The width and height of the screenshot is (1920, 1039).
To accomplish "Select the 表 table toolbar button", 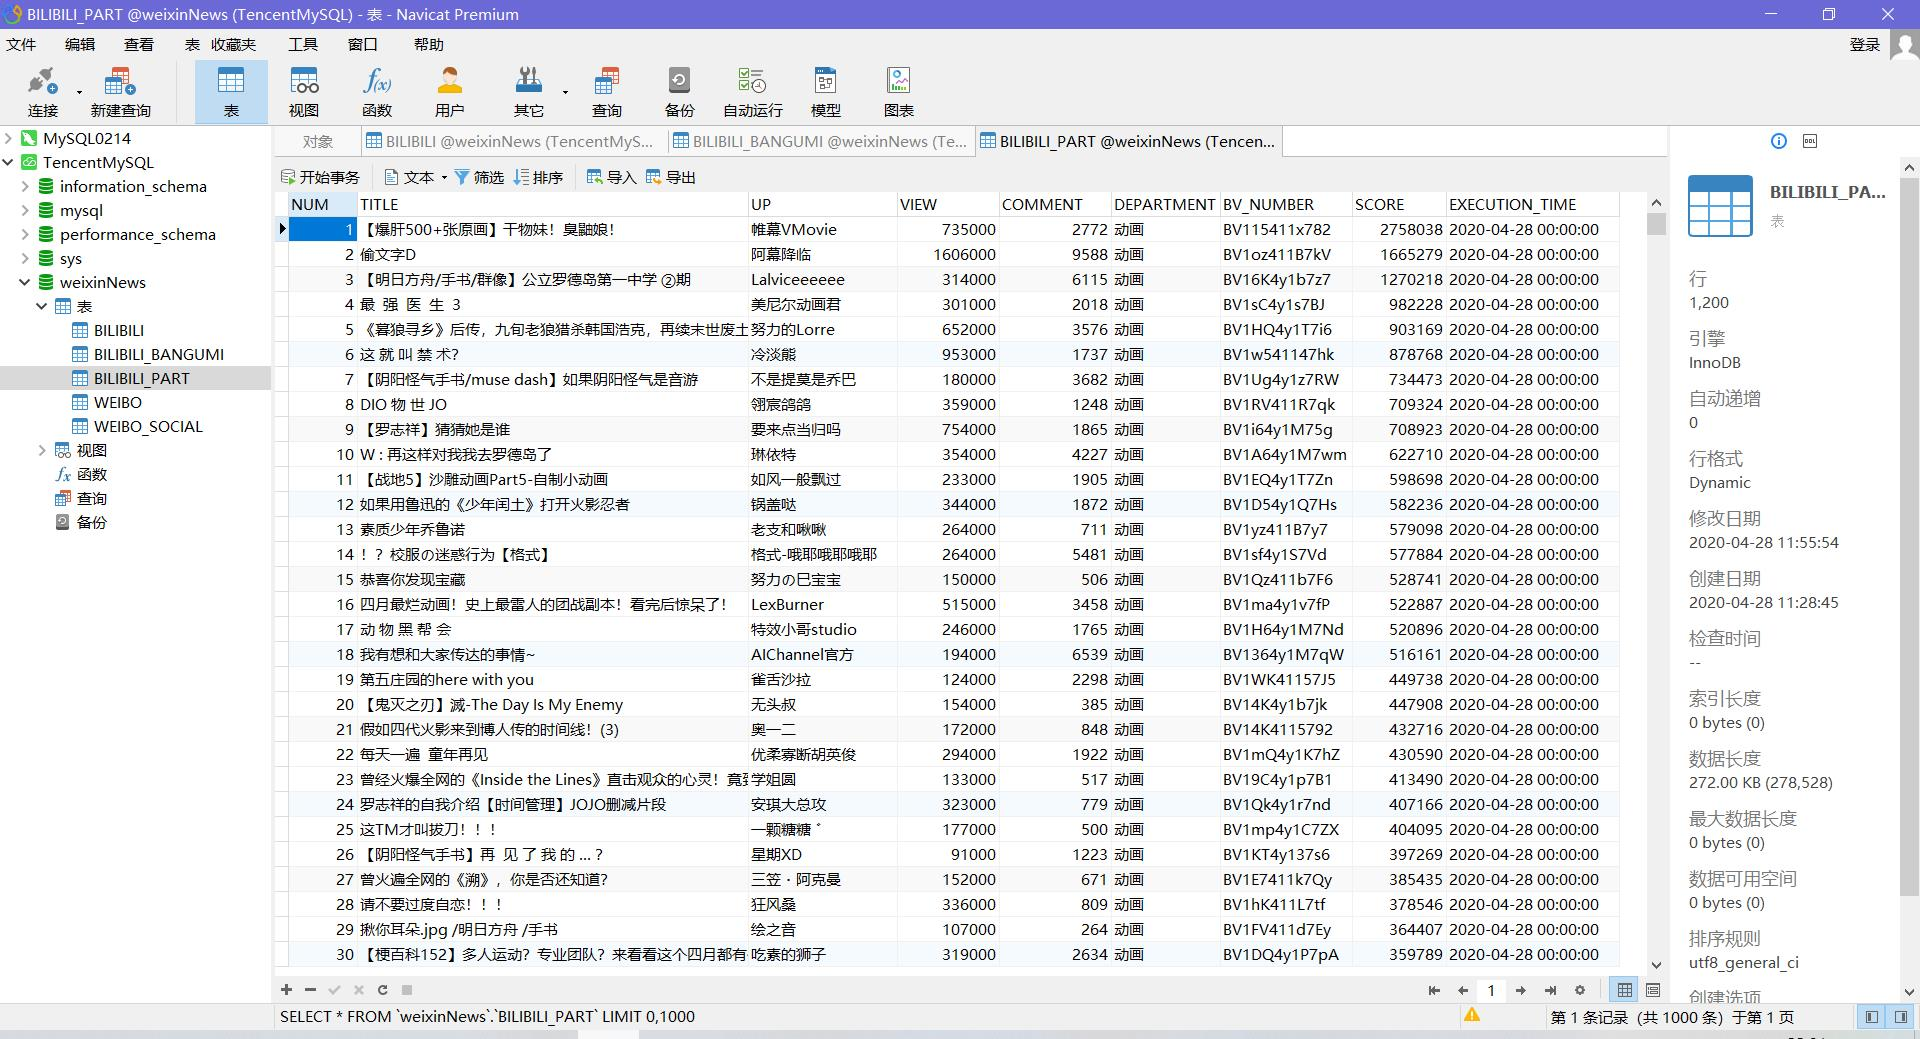I will (231, 92).
